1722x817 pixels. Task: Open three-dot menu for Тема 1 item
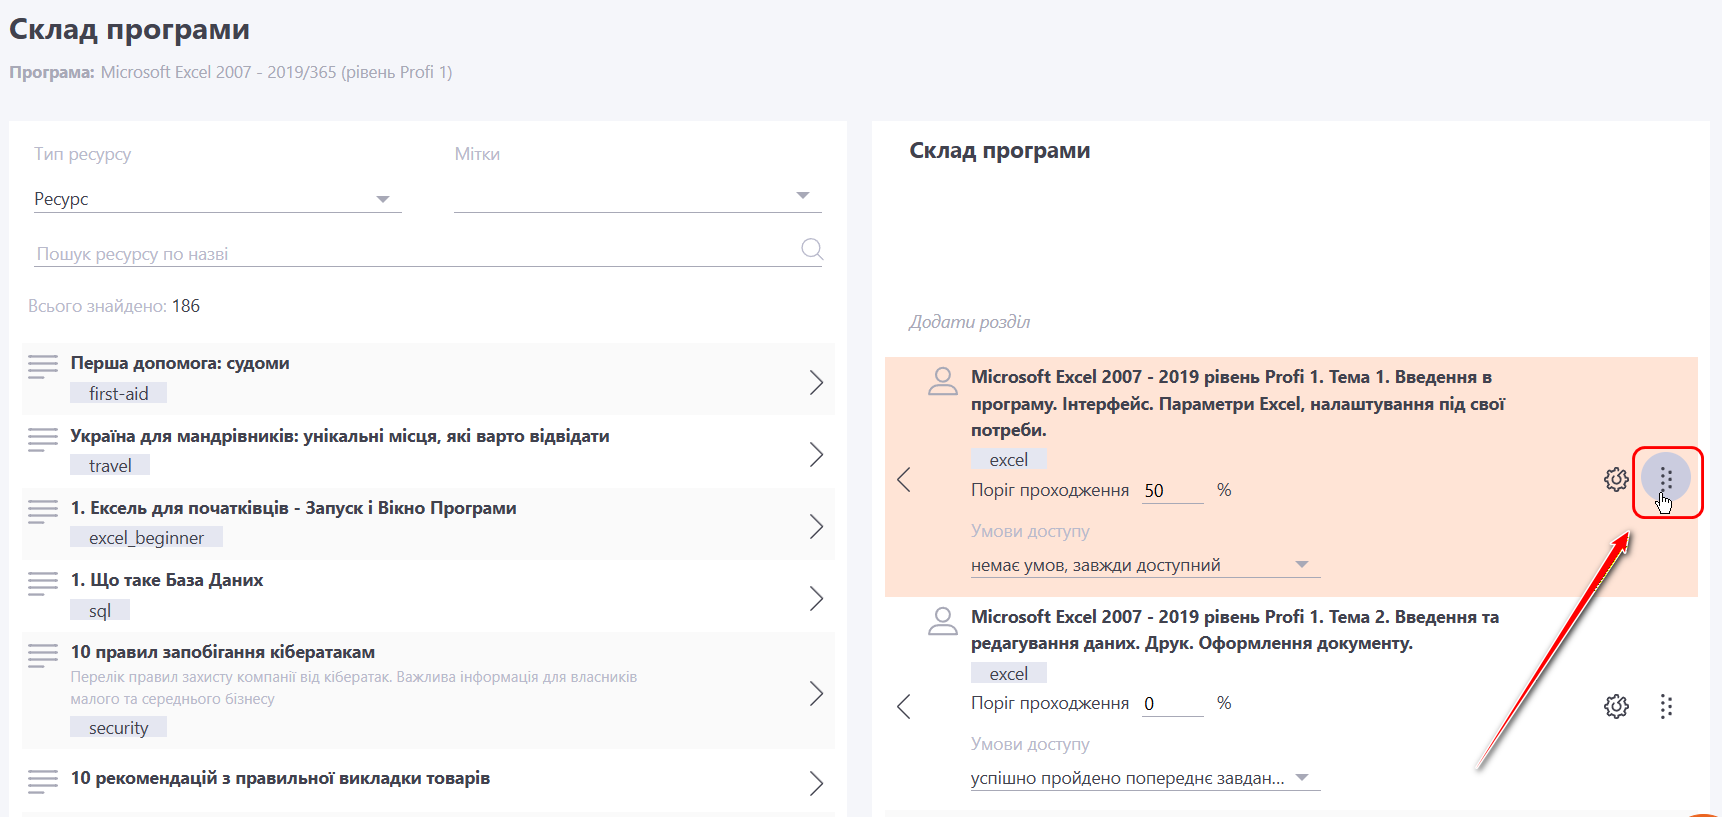1666,479
